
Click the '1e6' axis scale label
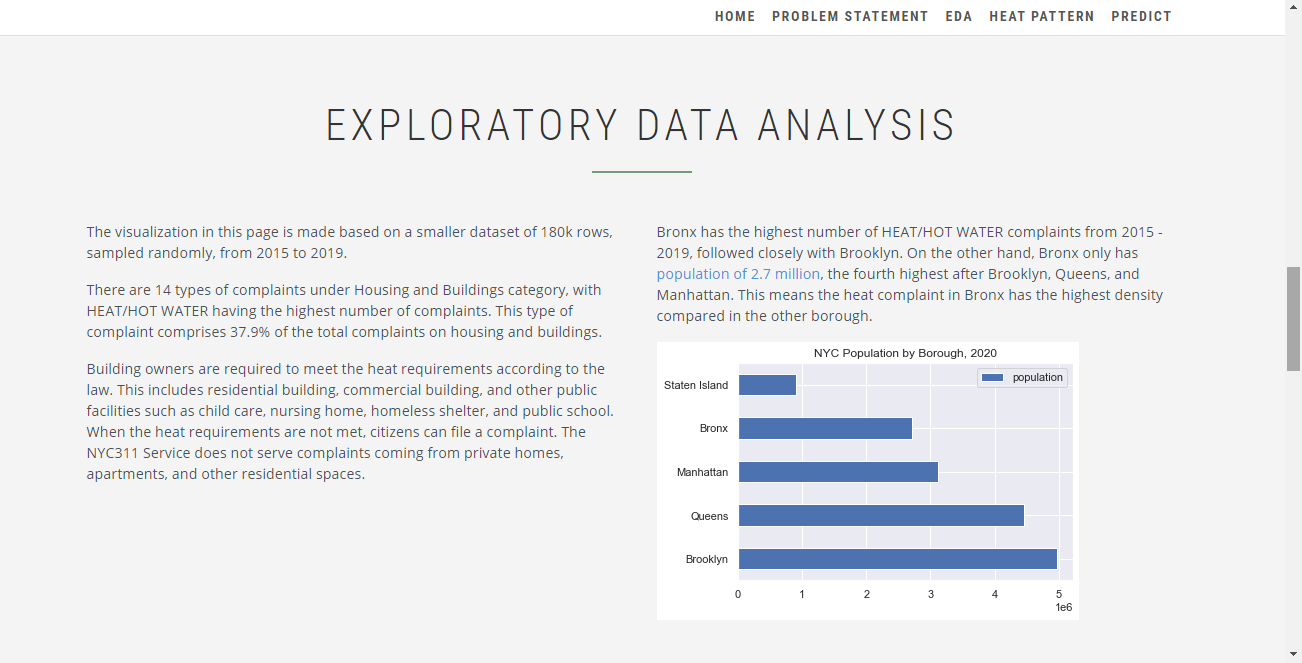point(1064,608)
